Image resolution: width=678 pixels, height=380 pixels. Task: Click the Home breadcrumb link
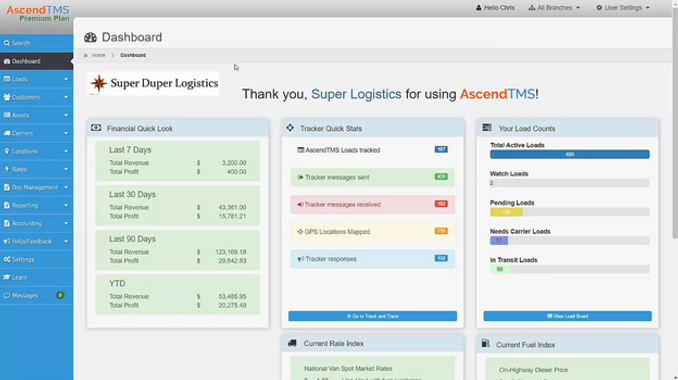coord(98,55)
